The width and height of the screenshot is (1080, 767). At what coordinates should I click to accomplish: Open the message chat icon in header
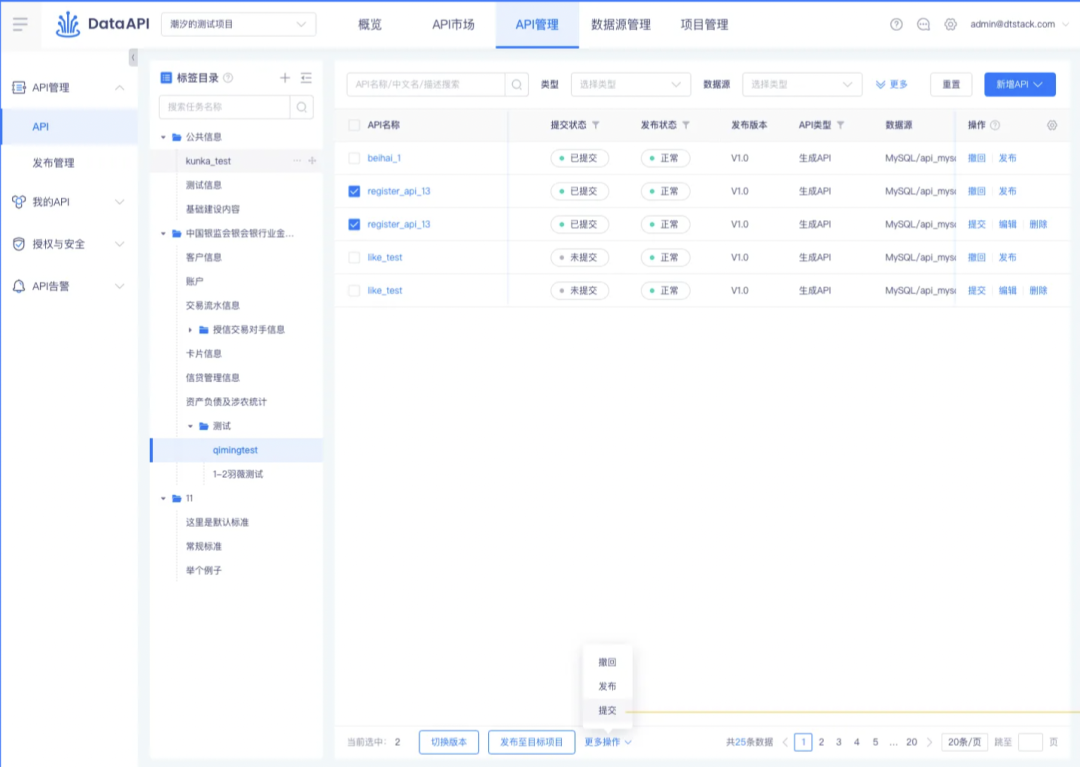tap(923, 24)
